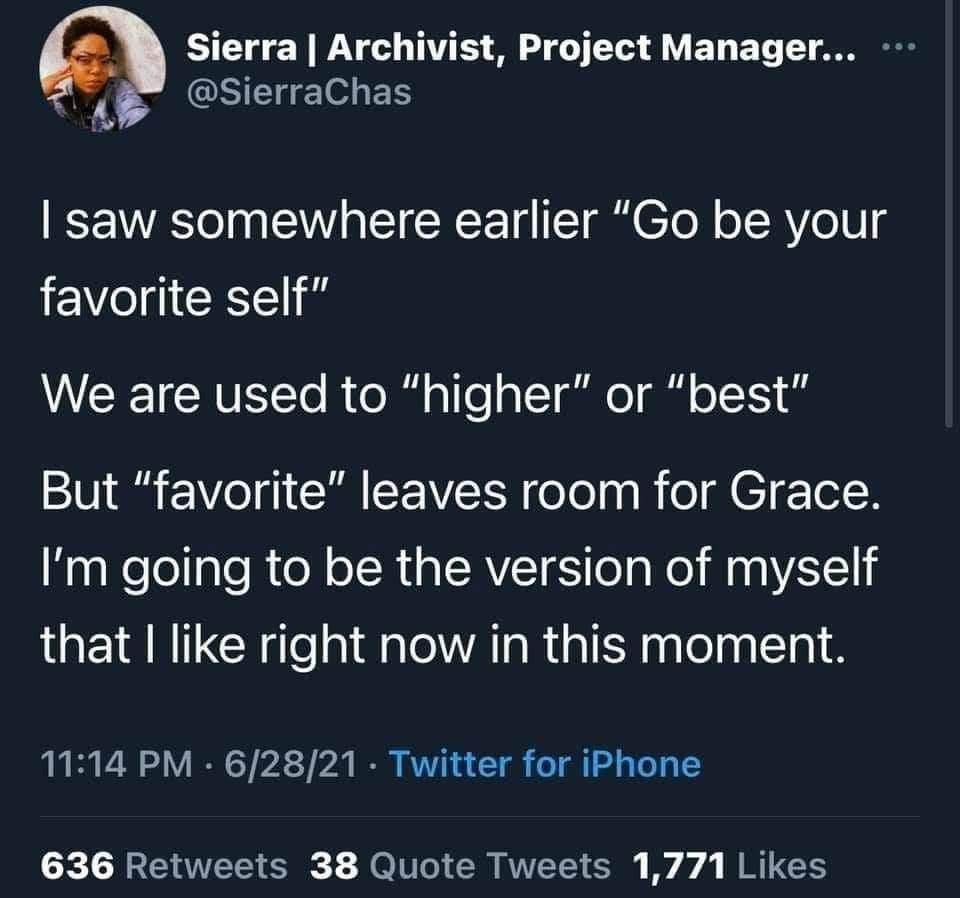View the 636 Retweets list

pos(164,865)
